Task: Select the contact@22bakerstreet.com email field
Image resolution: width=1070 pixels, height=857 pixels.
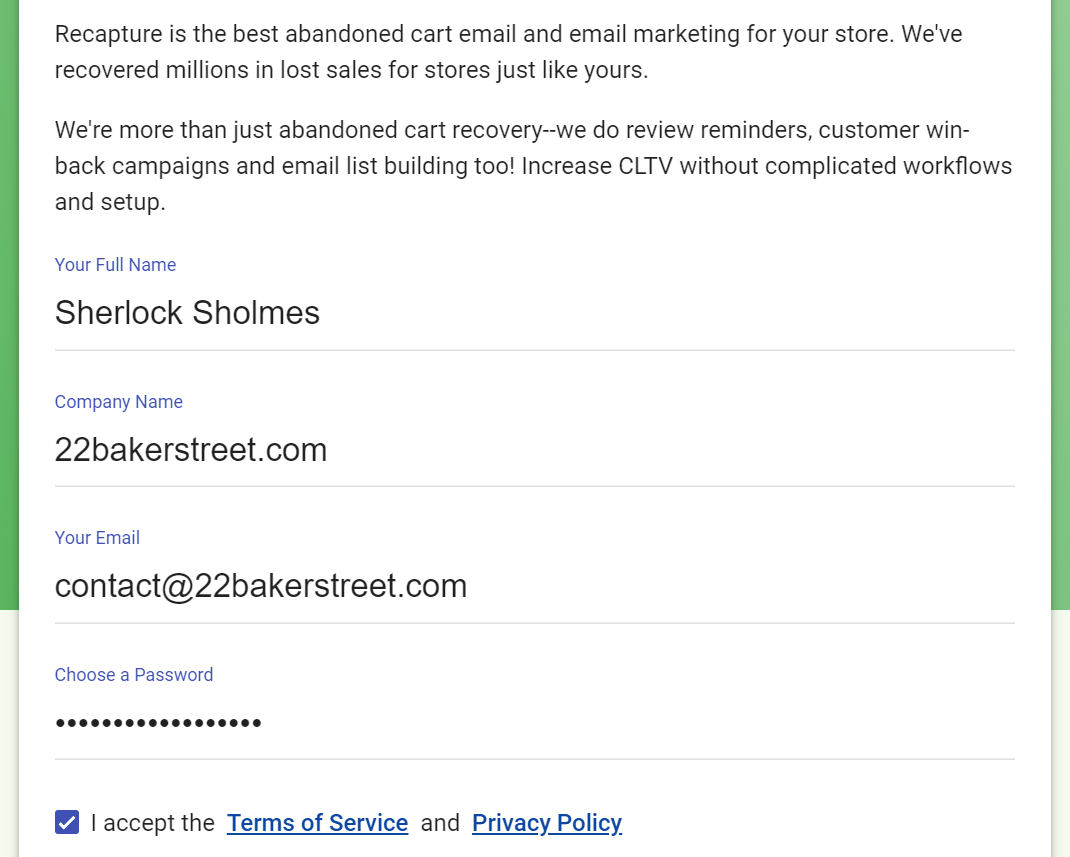Action: [534, 586]
